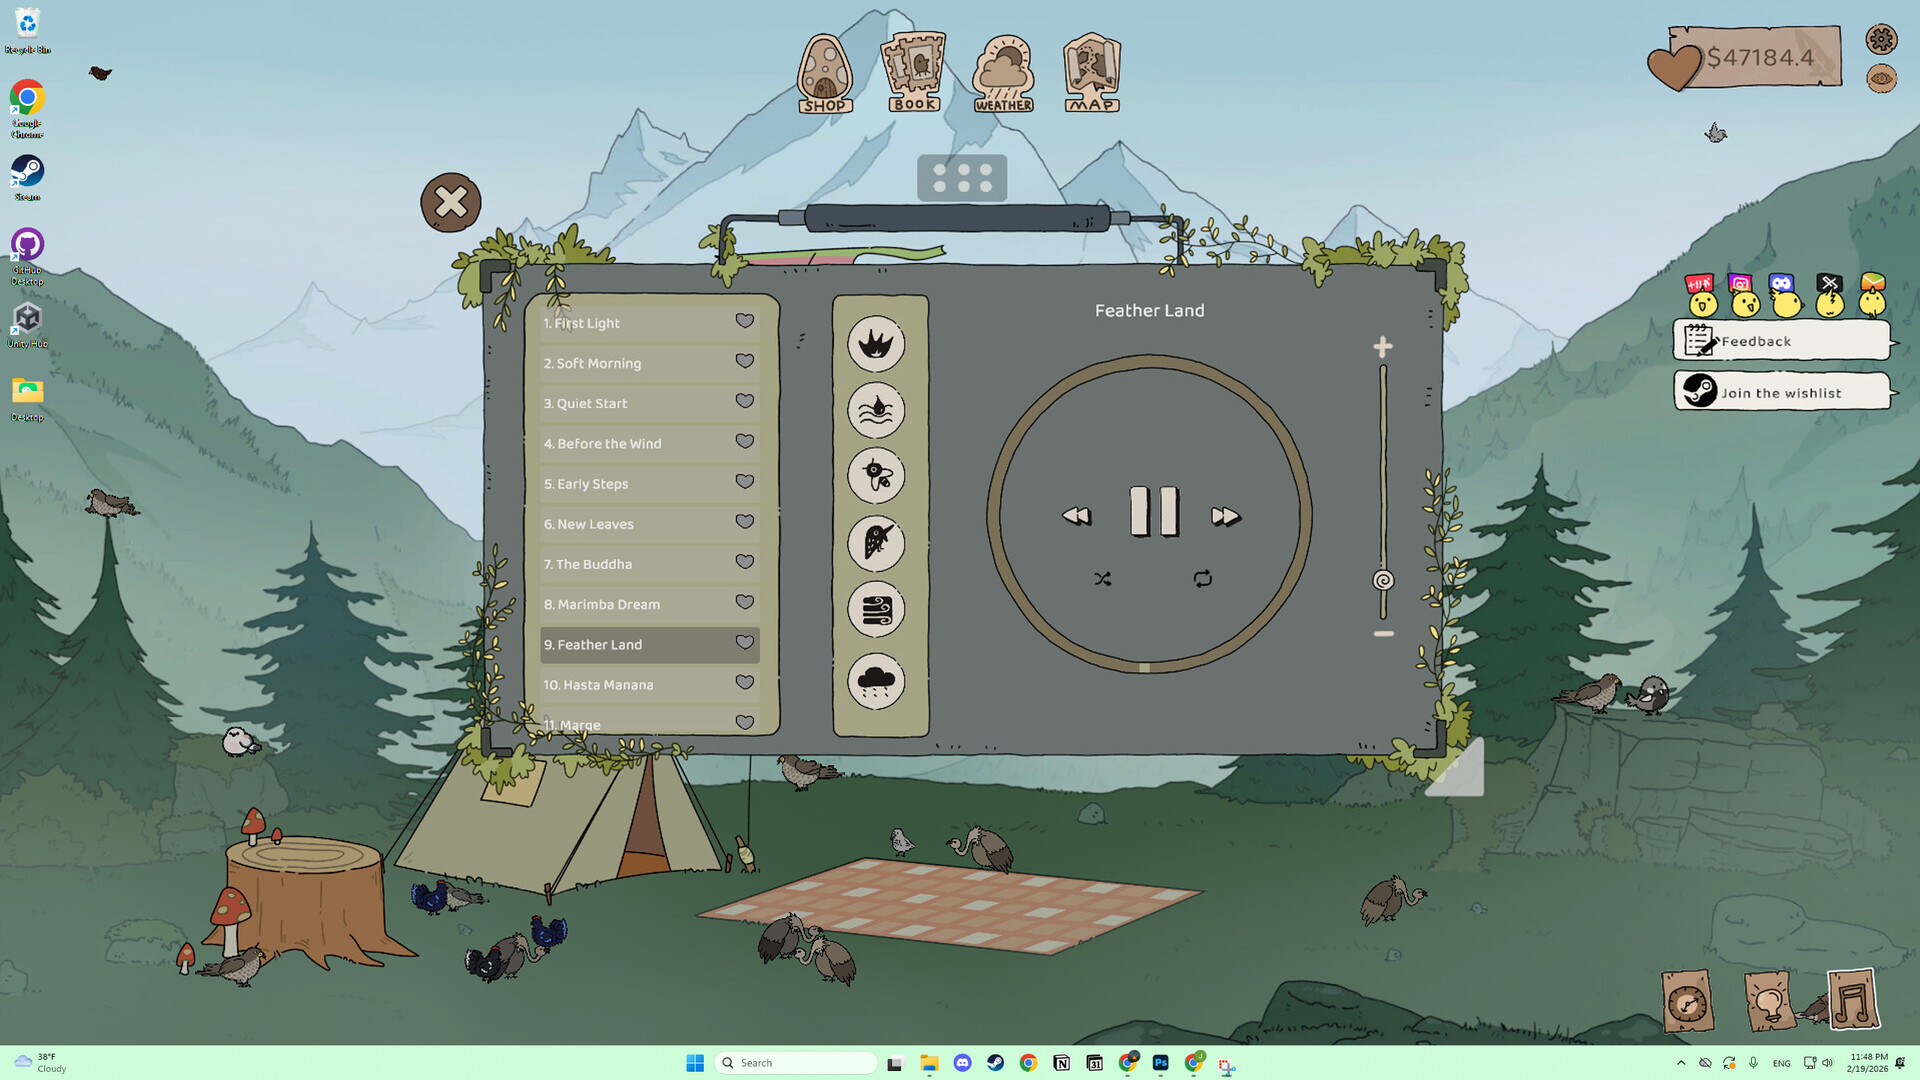Open the Weather panel
This screenshot has height=1080, width=1920.
1003,70
